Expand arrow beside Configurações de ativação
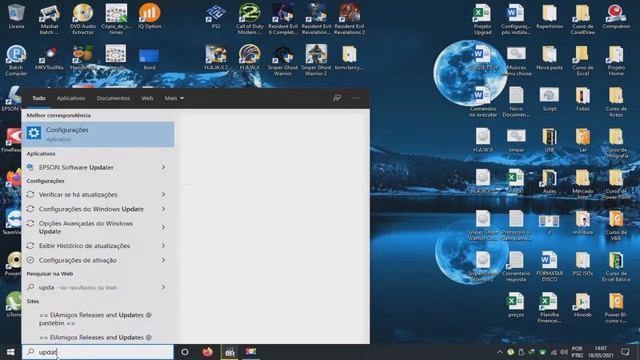This screenshot has height=360, width=640. (163, 260)
